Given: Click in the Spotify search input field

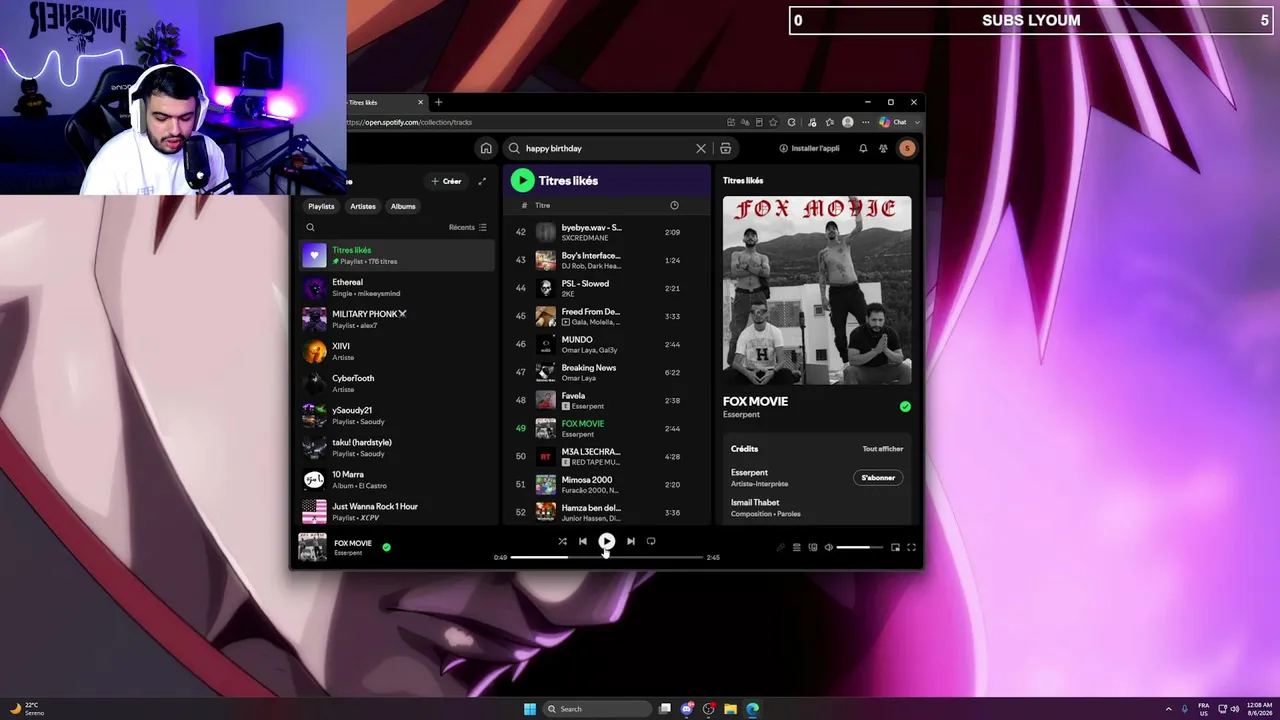Looking at the screenshot, I should (606, 148).
